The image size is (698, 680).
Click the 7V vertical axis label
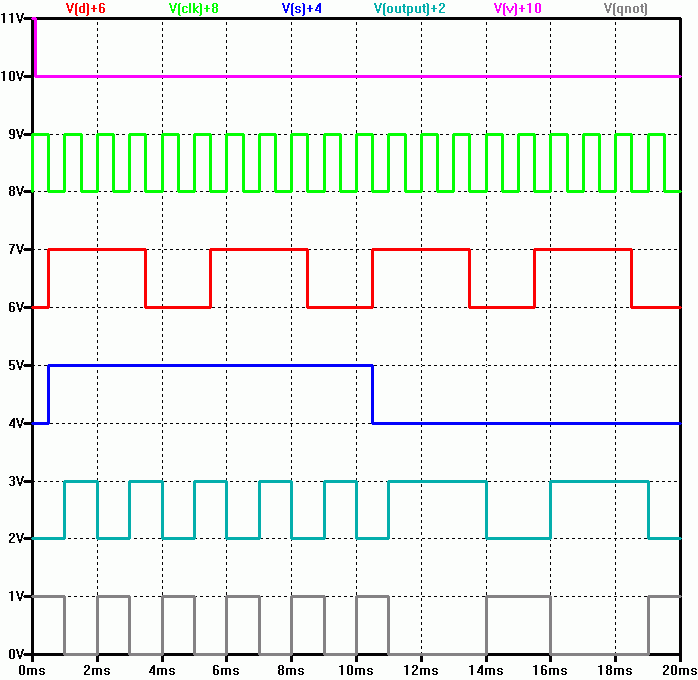[16, 249]
